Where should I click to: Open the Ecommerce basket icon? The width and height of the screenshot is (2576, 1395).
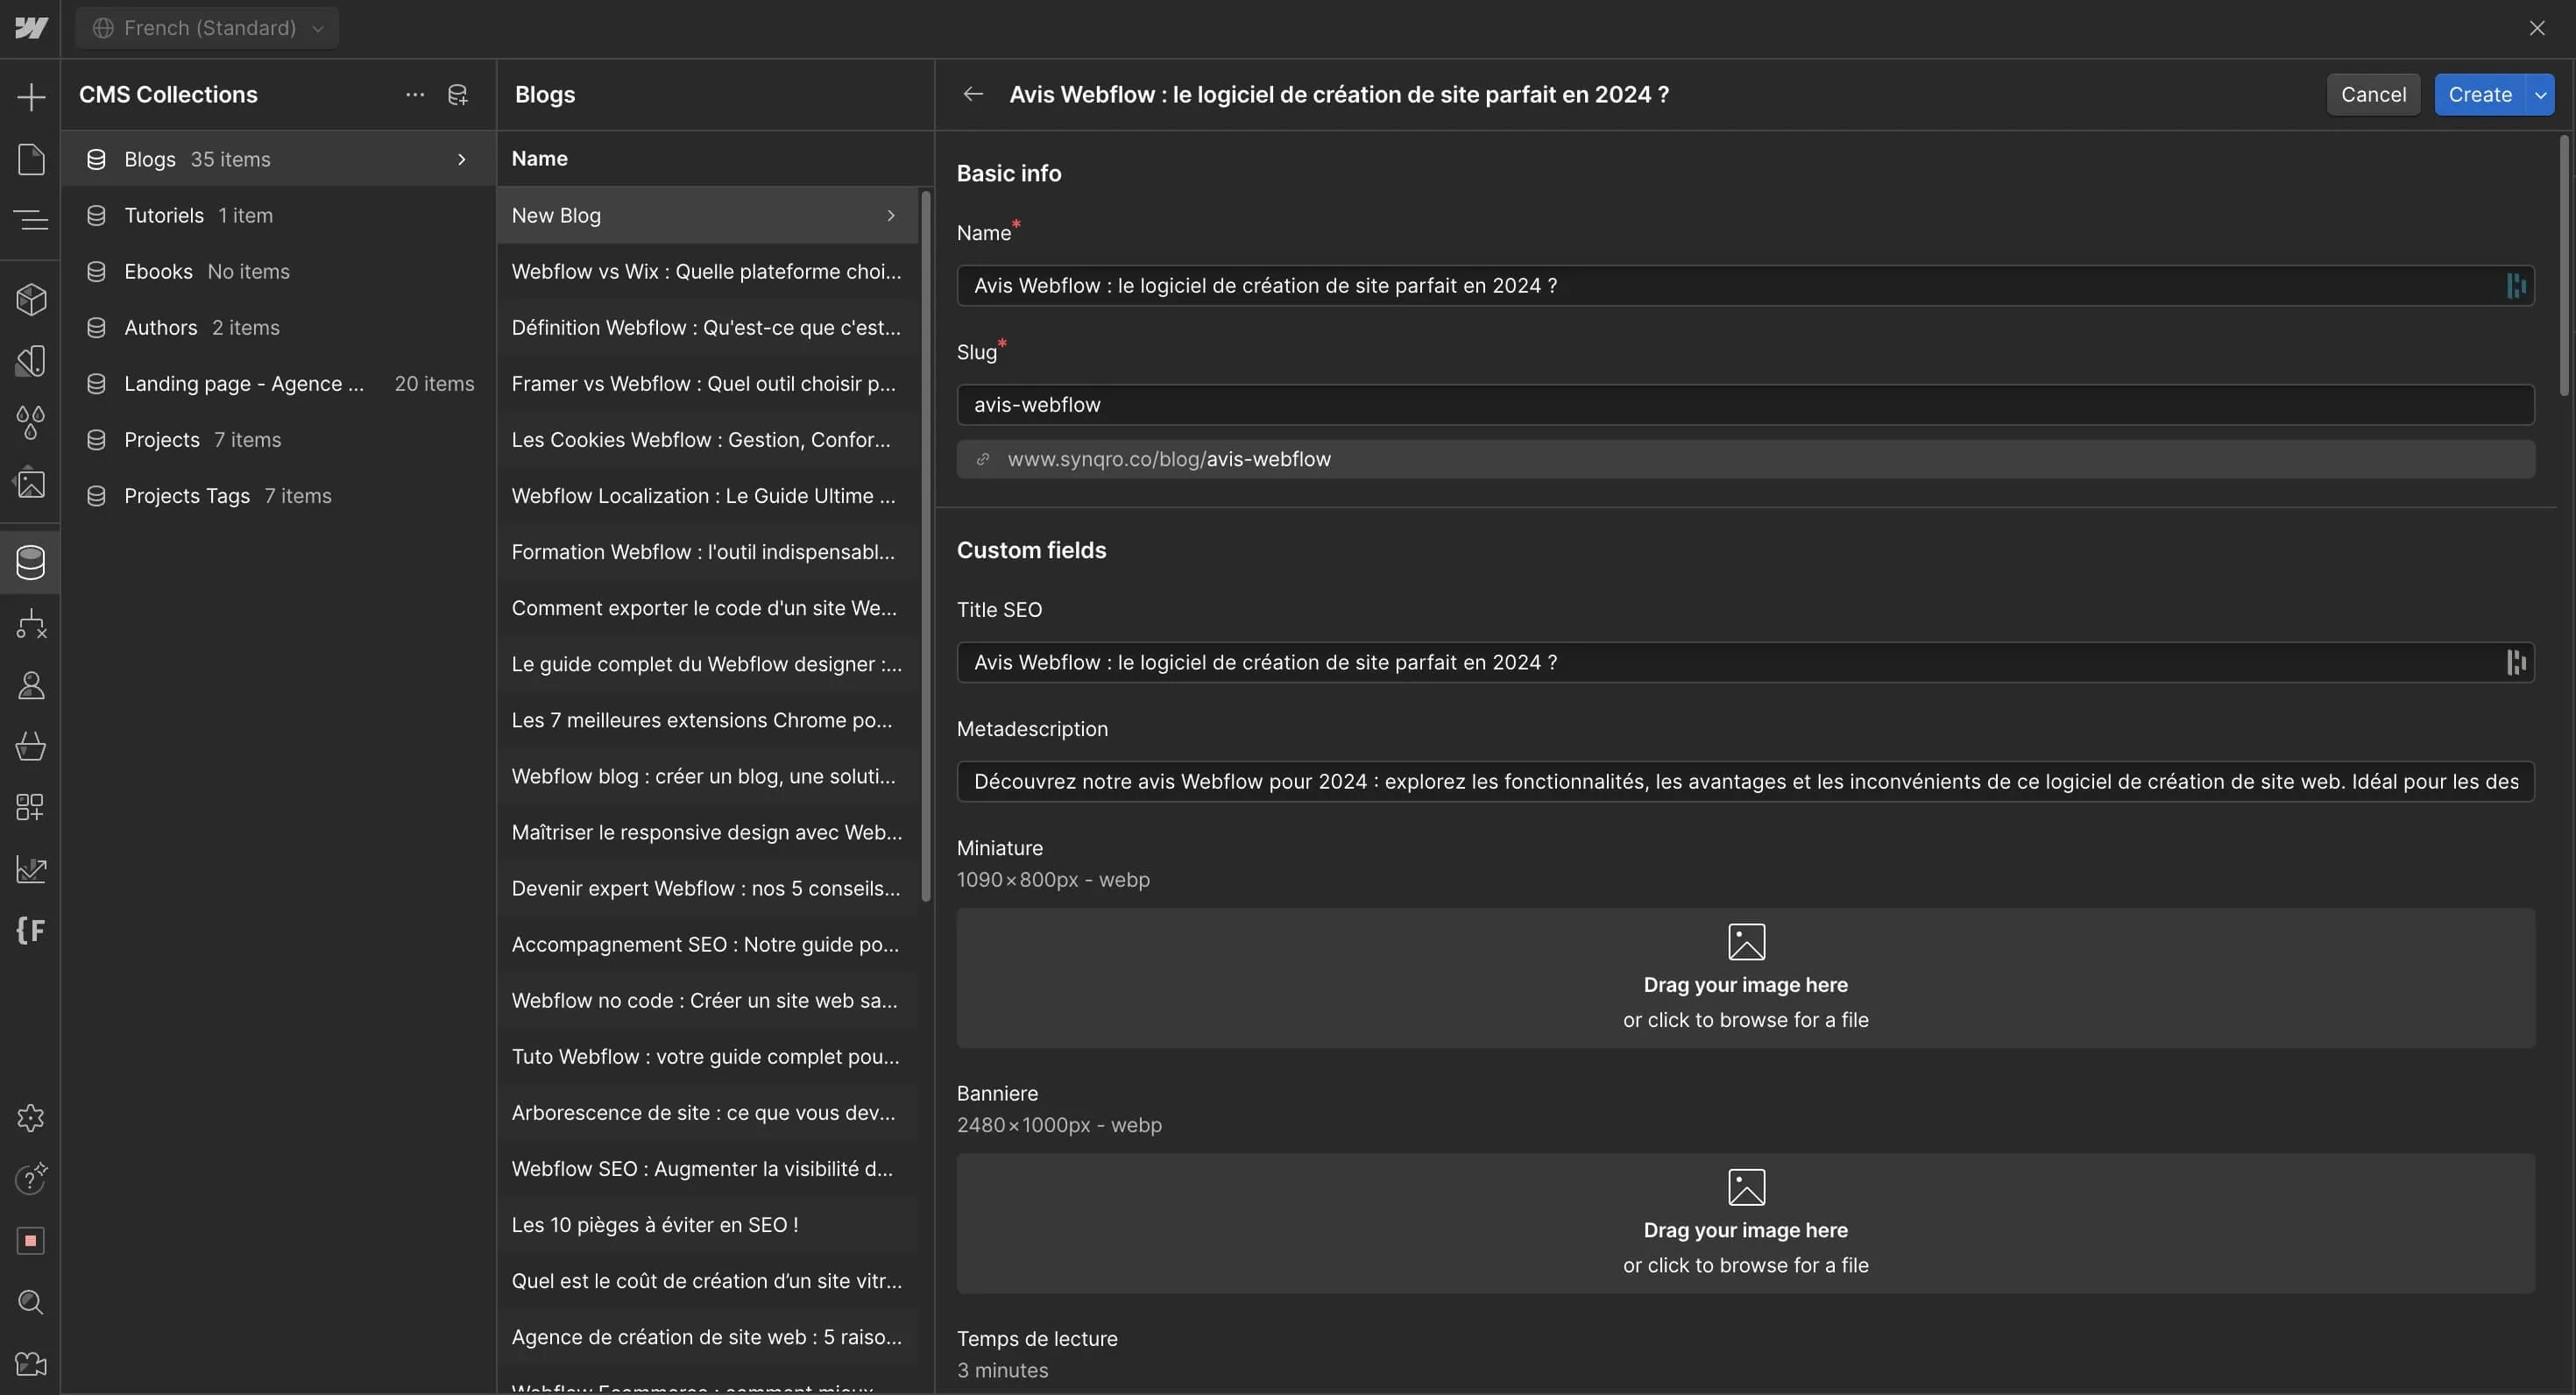(x=31, y=746)
